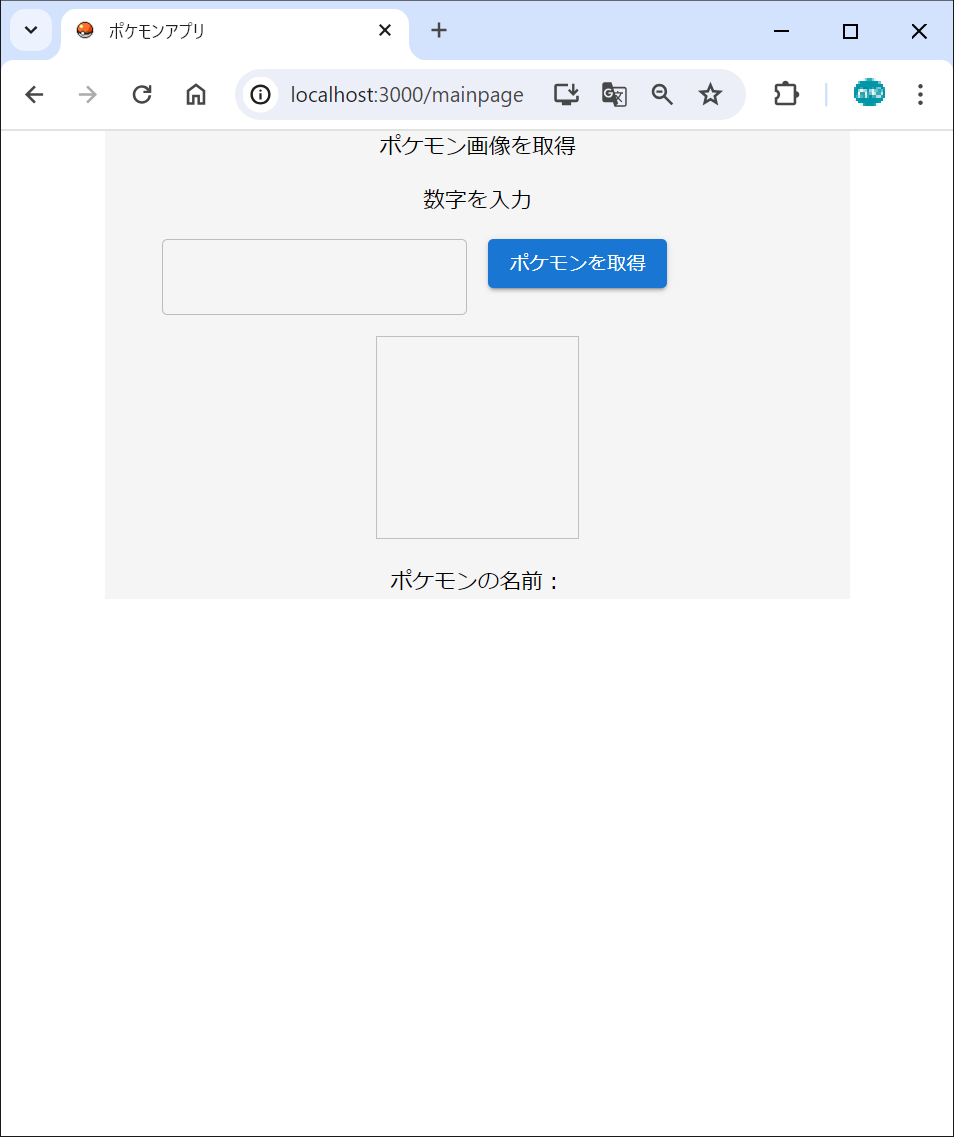
Task: Go back using the browser back arrow
Action: pyautogui.click(x=34, y=94)
